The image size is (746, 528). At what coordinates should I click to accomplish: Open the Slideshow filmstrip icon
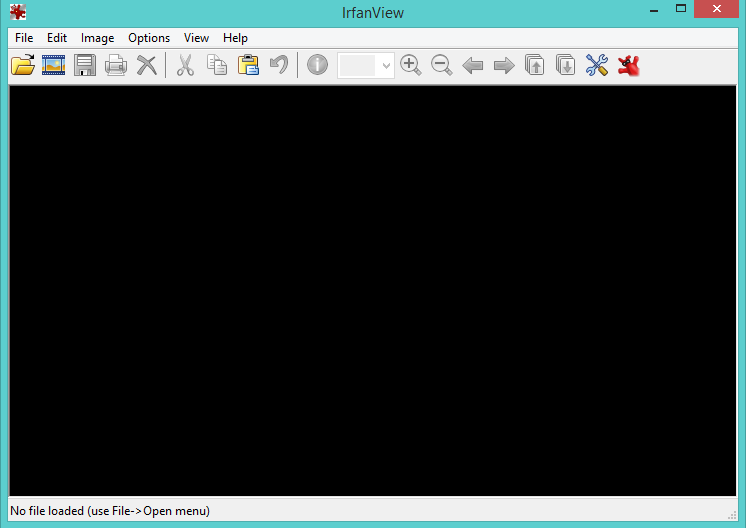pyautogui.click(x=53, y=66)
